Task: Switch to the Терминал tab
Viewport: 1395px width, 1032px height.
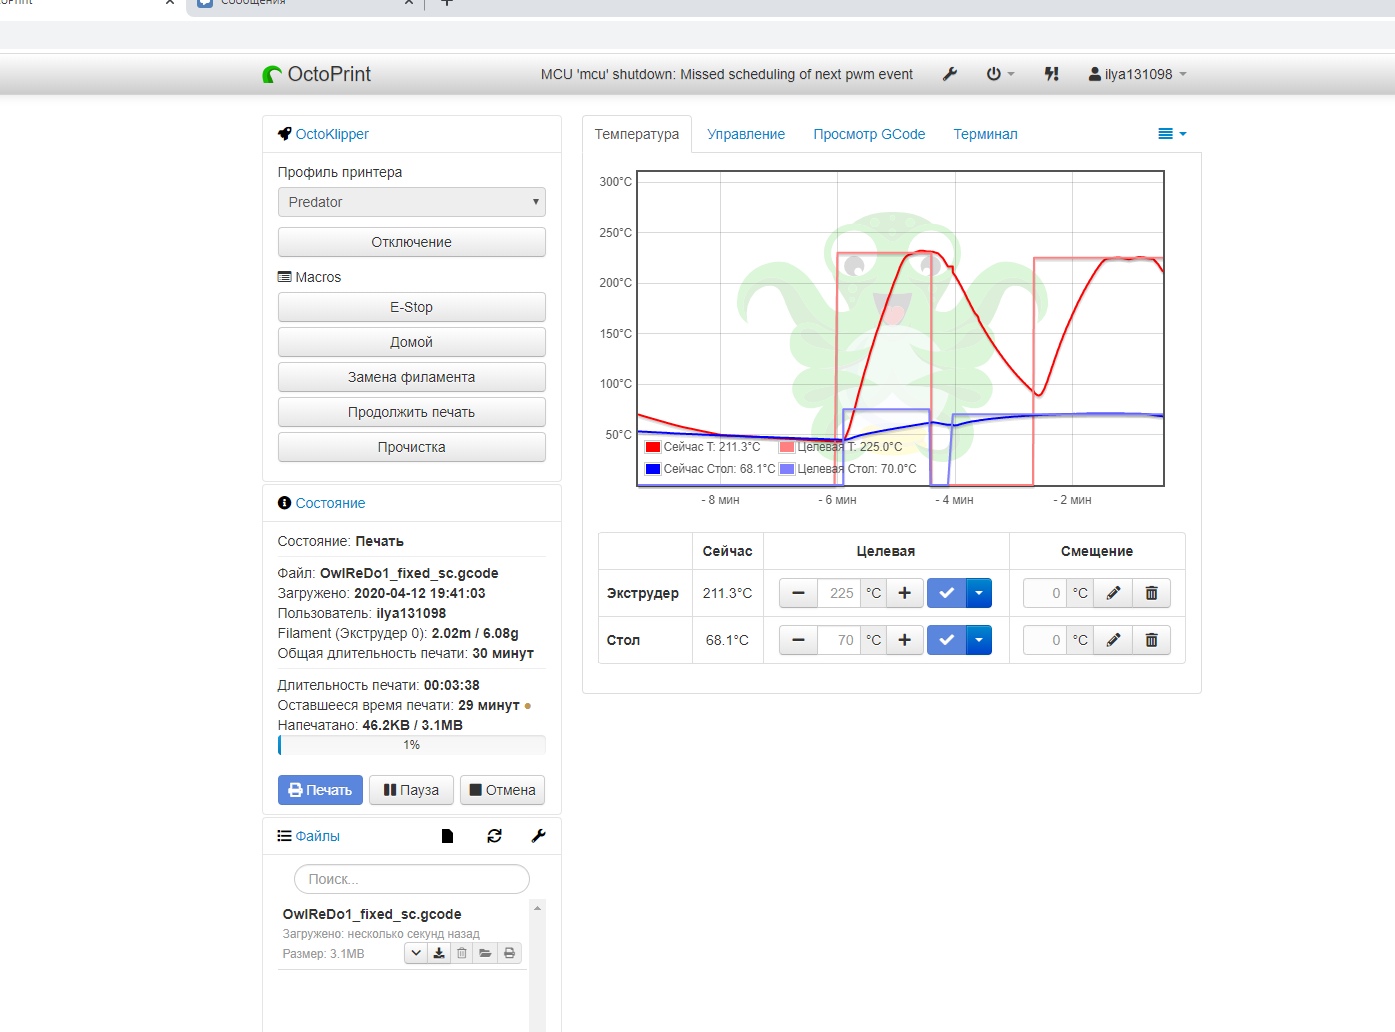Action: pos(985,134)
